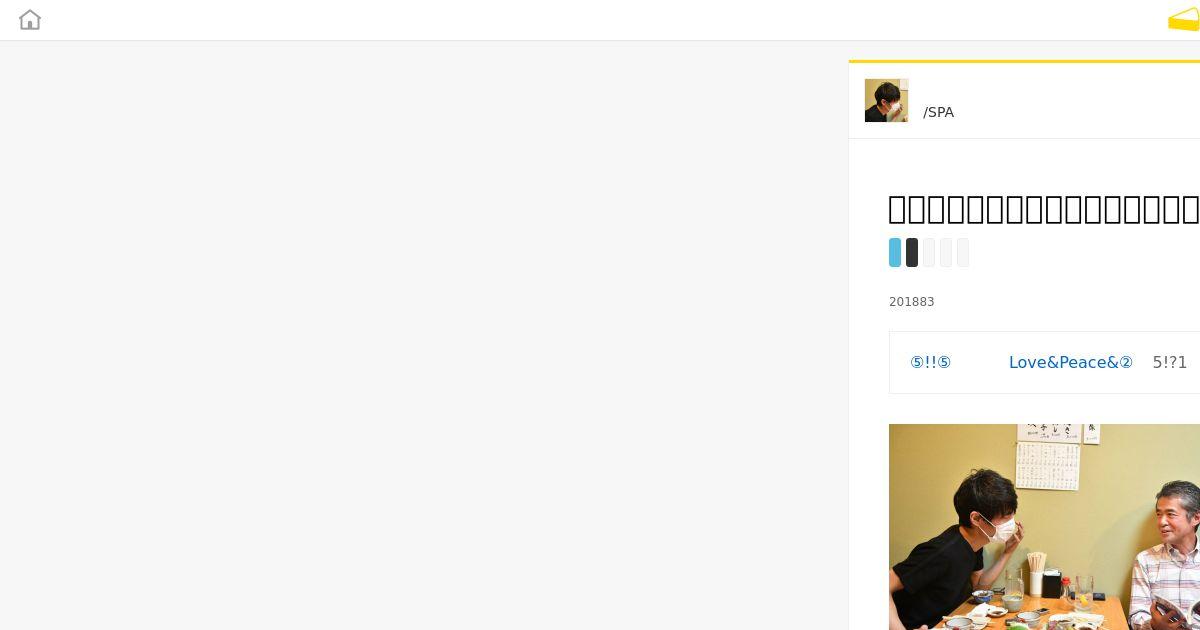
Task: Click the home icon in top bar
Action: pyautogui.click(x=30, y=20)
